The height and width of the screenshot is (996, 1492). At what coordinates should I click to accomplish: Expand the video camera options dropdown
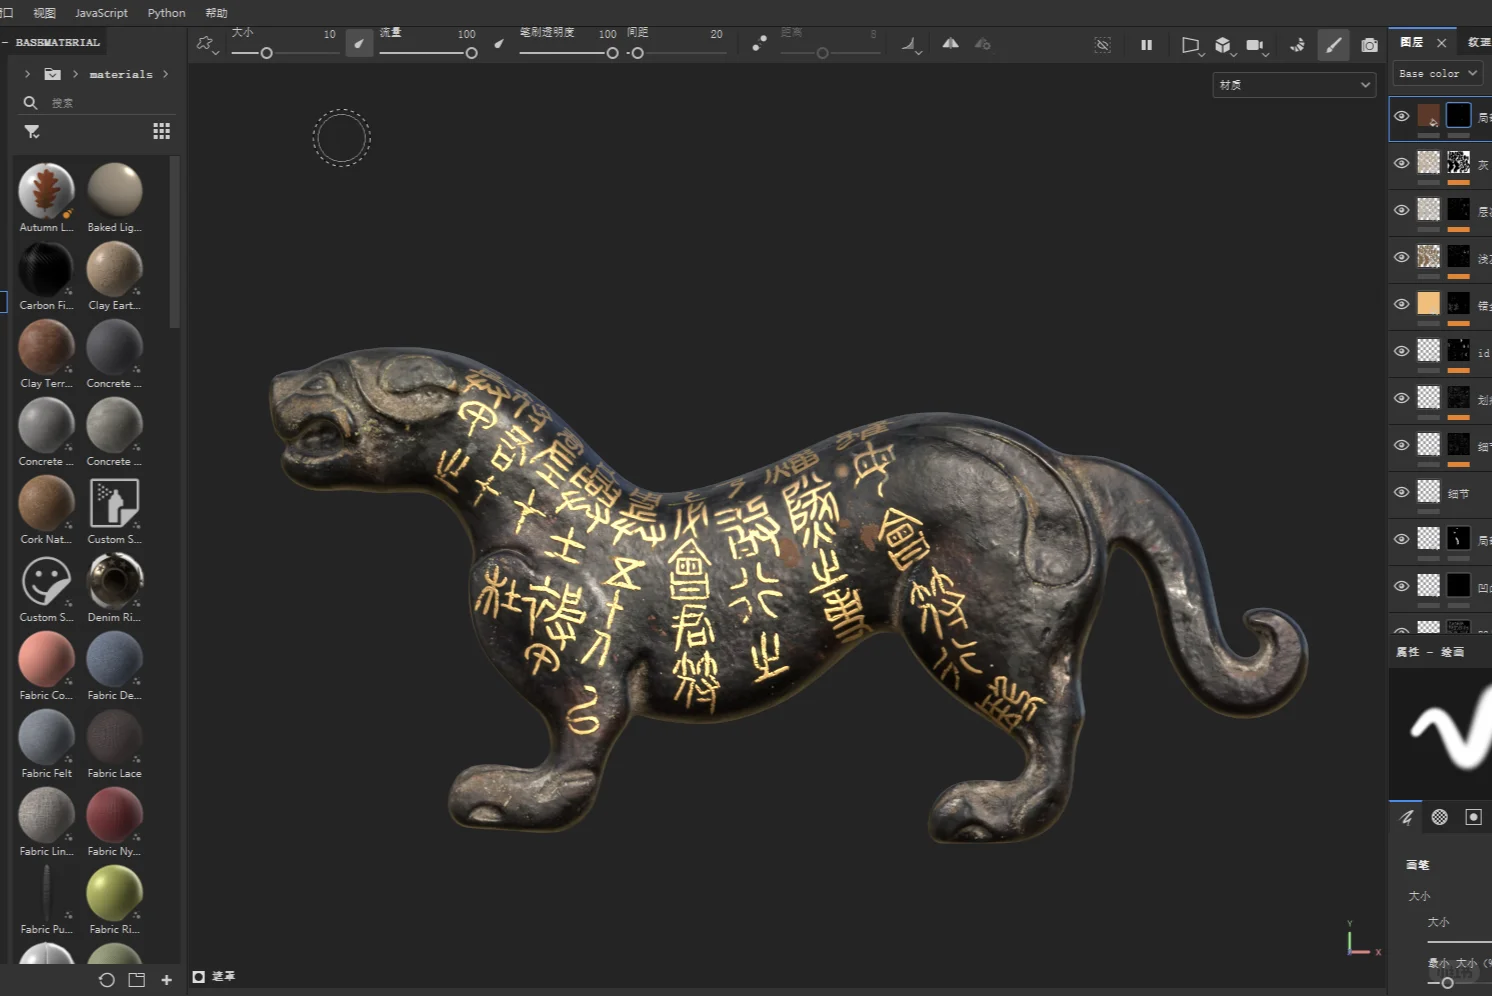pyautogui.click(x=1266, y=53)
